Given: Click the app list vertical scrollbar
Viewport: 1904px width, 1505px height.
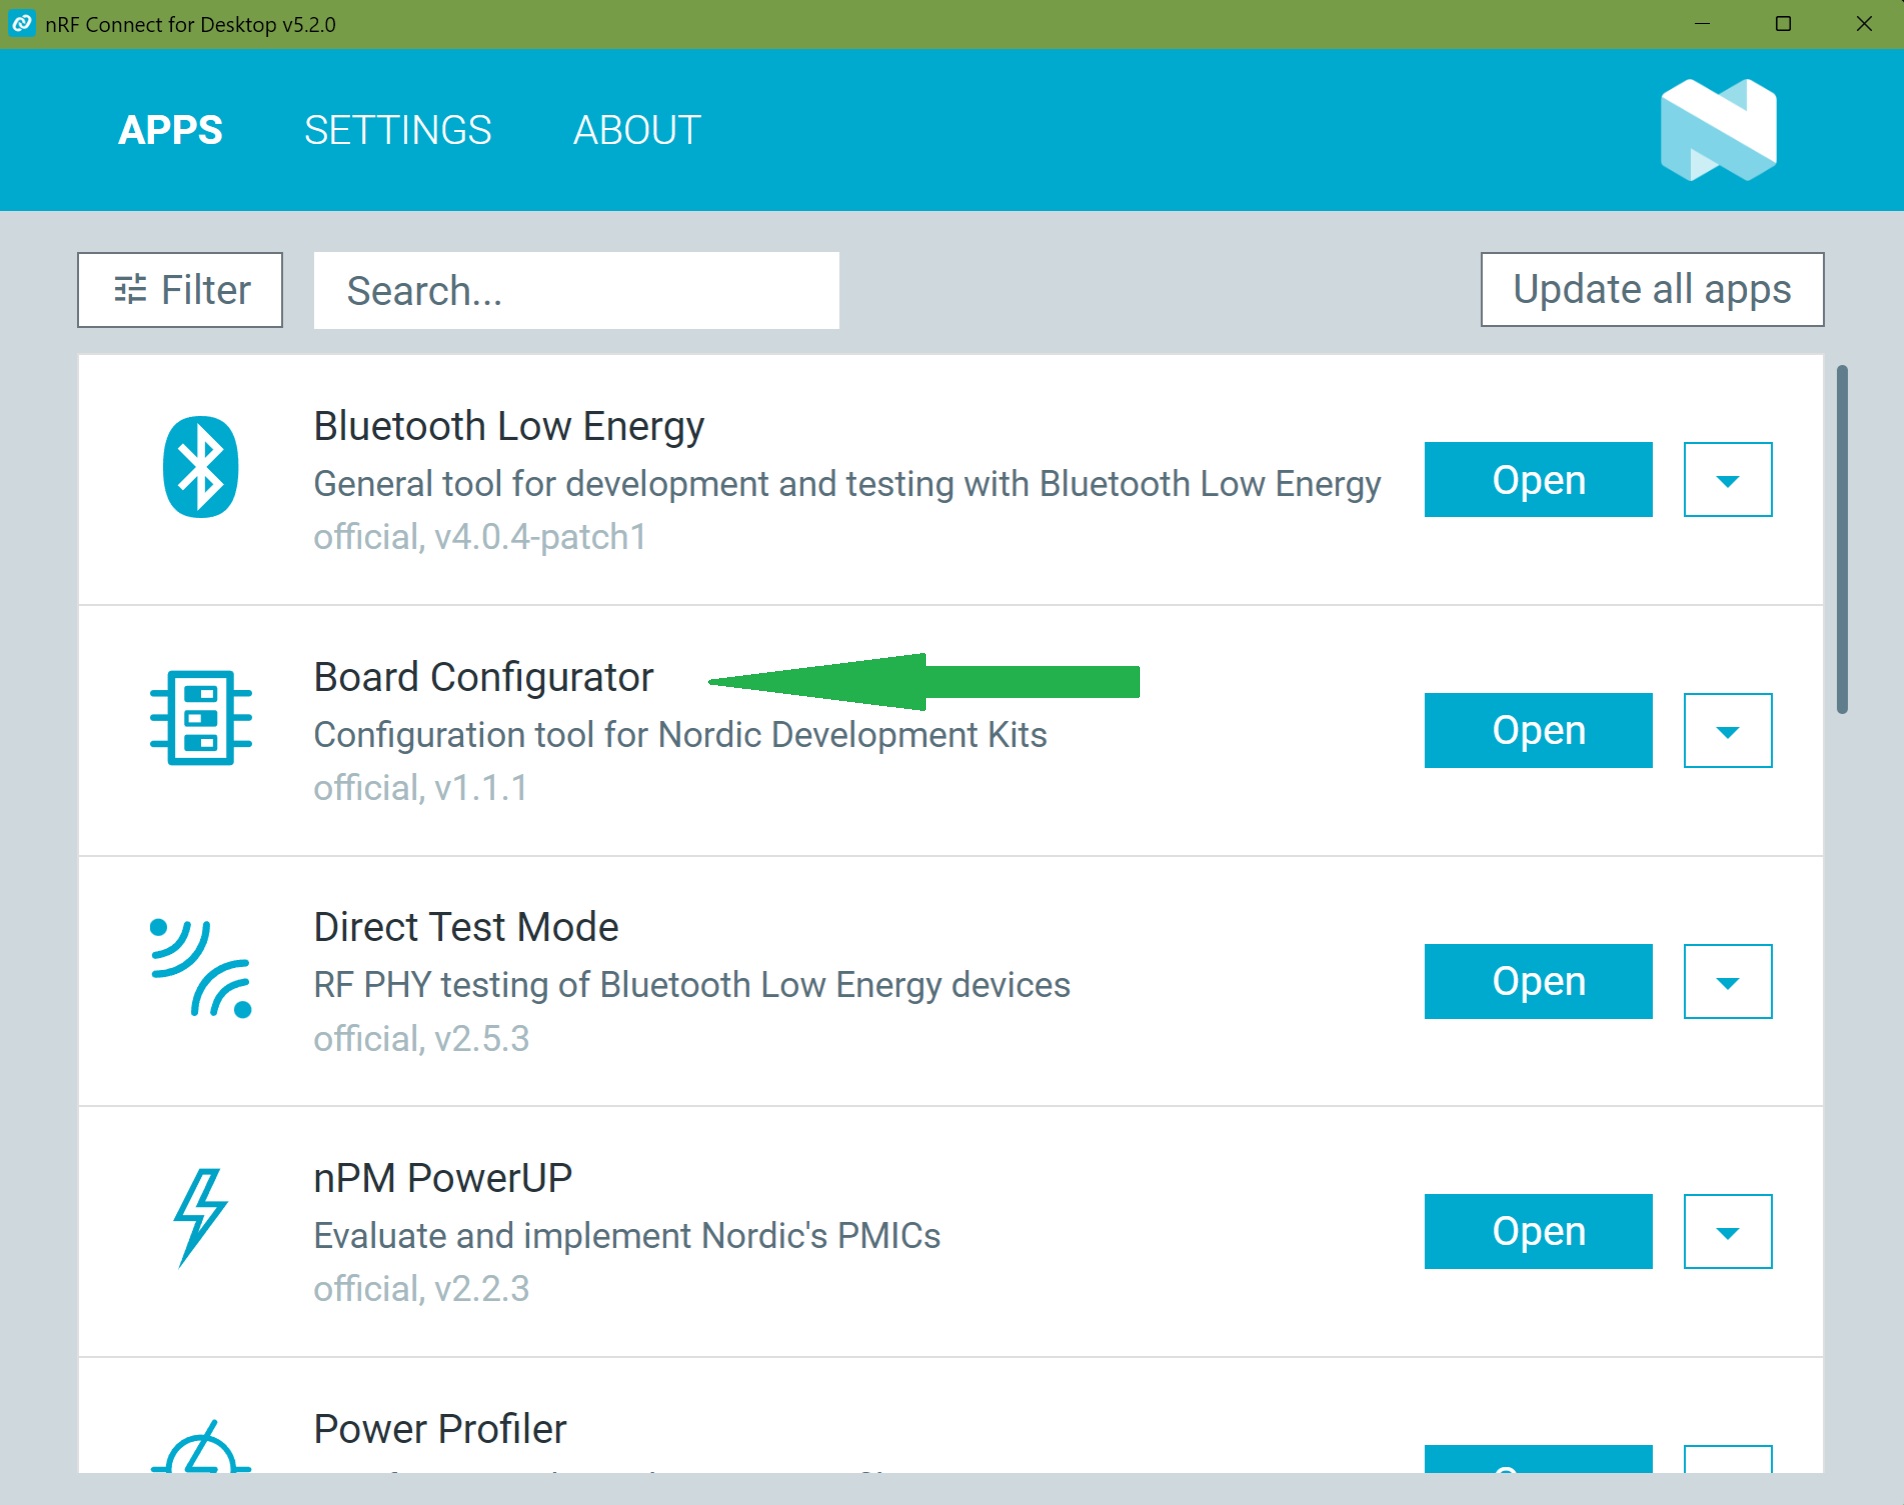Looking at the screenshot, I should [x=1842, y=540].
